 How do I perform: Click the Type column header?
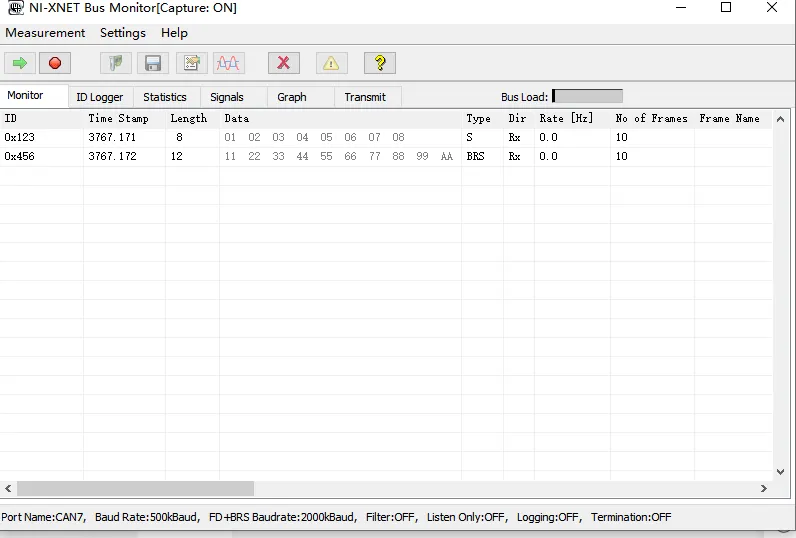(x=482, y=119)
